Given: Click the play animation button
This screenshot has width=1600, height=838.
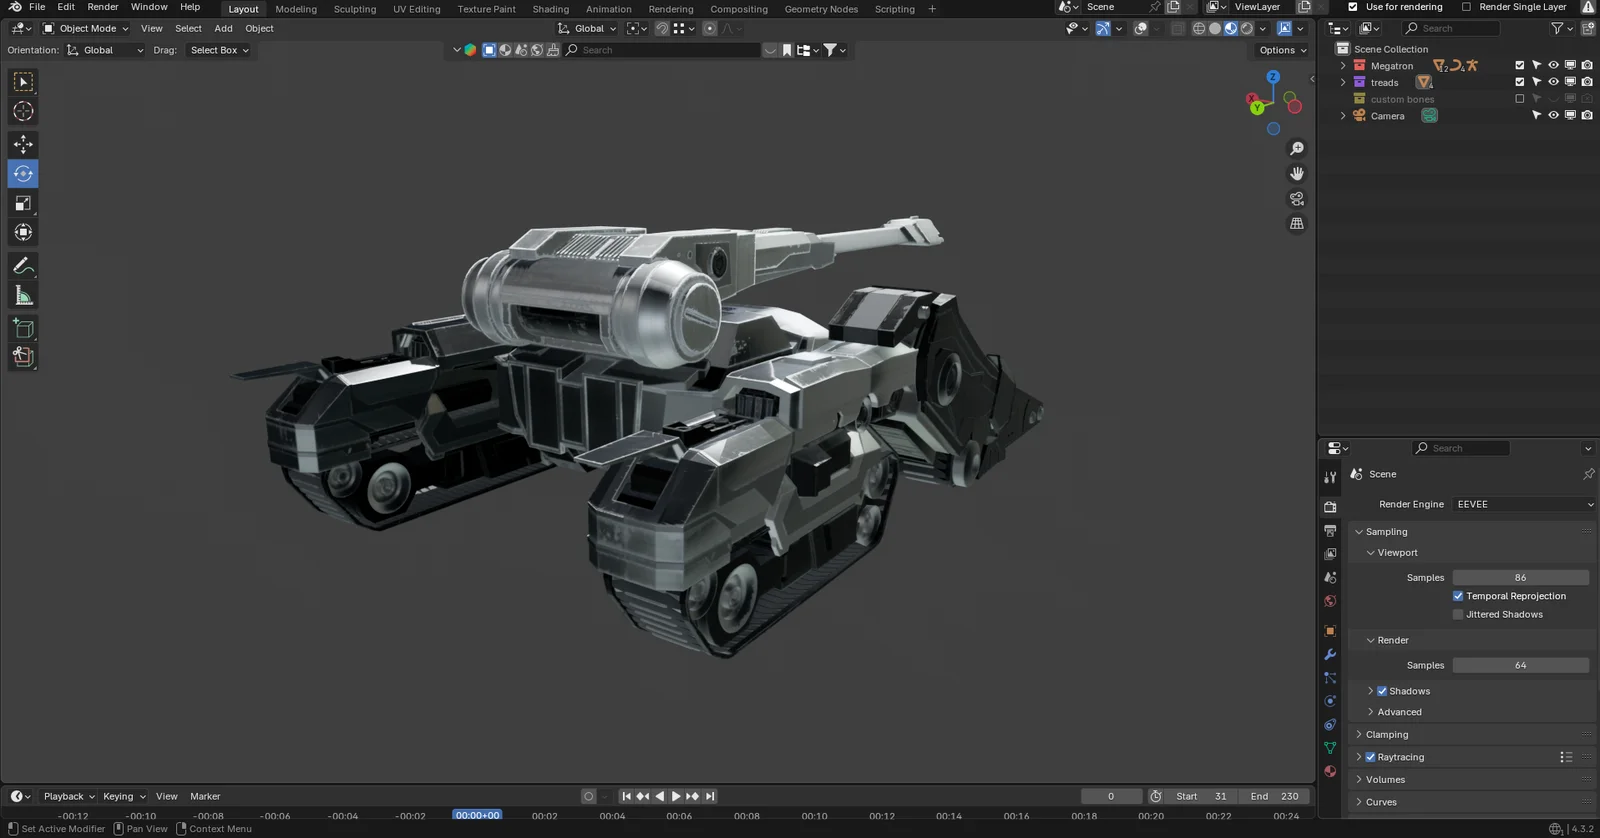Looking at the screenshot, I should tap(676, 796).
